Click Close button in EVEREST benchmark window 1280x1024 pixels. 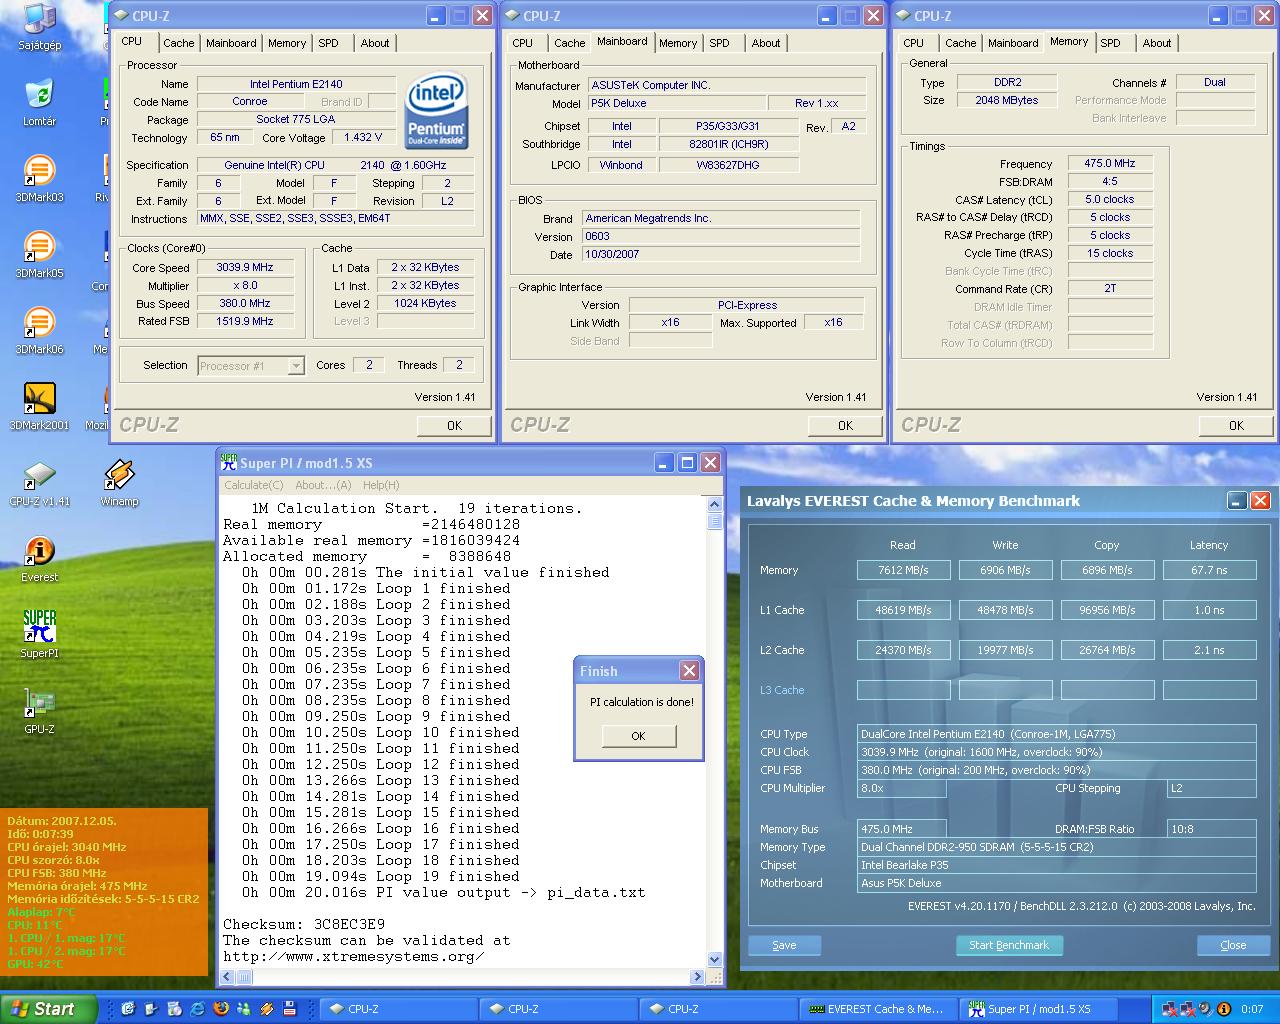click(1233, 945)
